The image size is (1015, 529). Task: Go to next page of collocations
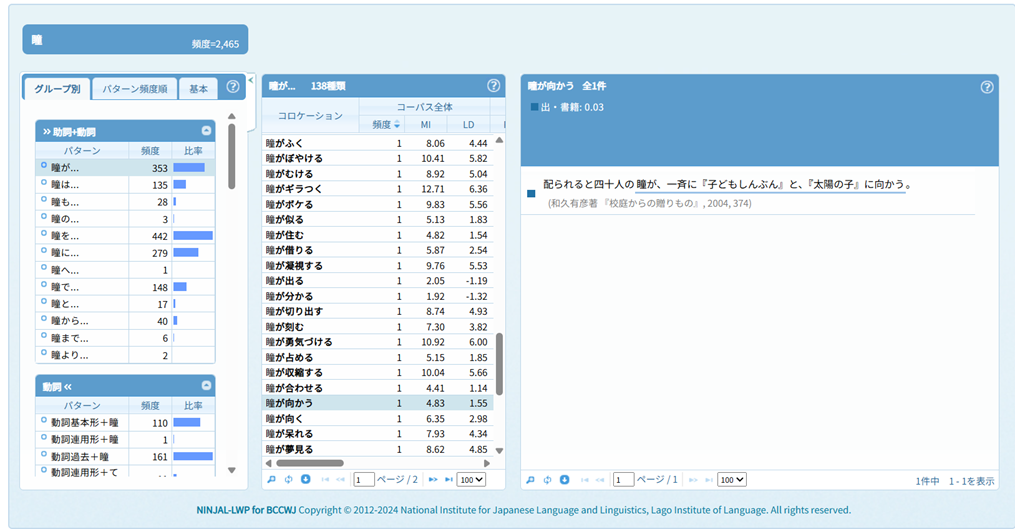coord(432,480)
